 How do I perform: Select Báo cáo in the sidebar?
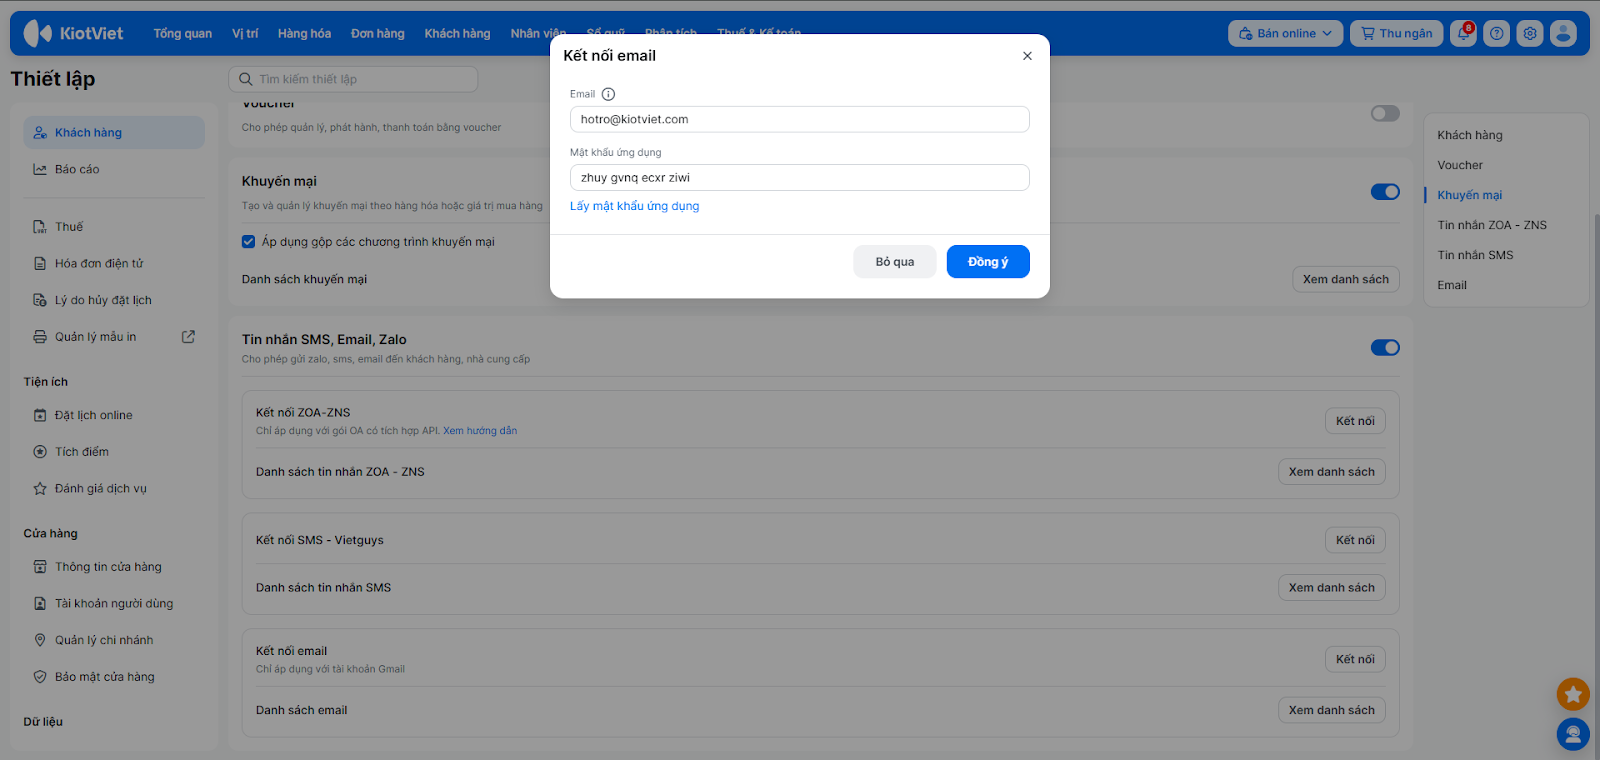[77, 170]
